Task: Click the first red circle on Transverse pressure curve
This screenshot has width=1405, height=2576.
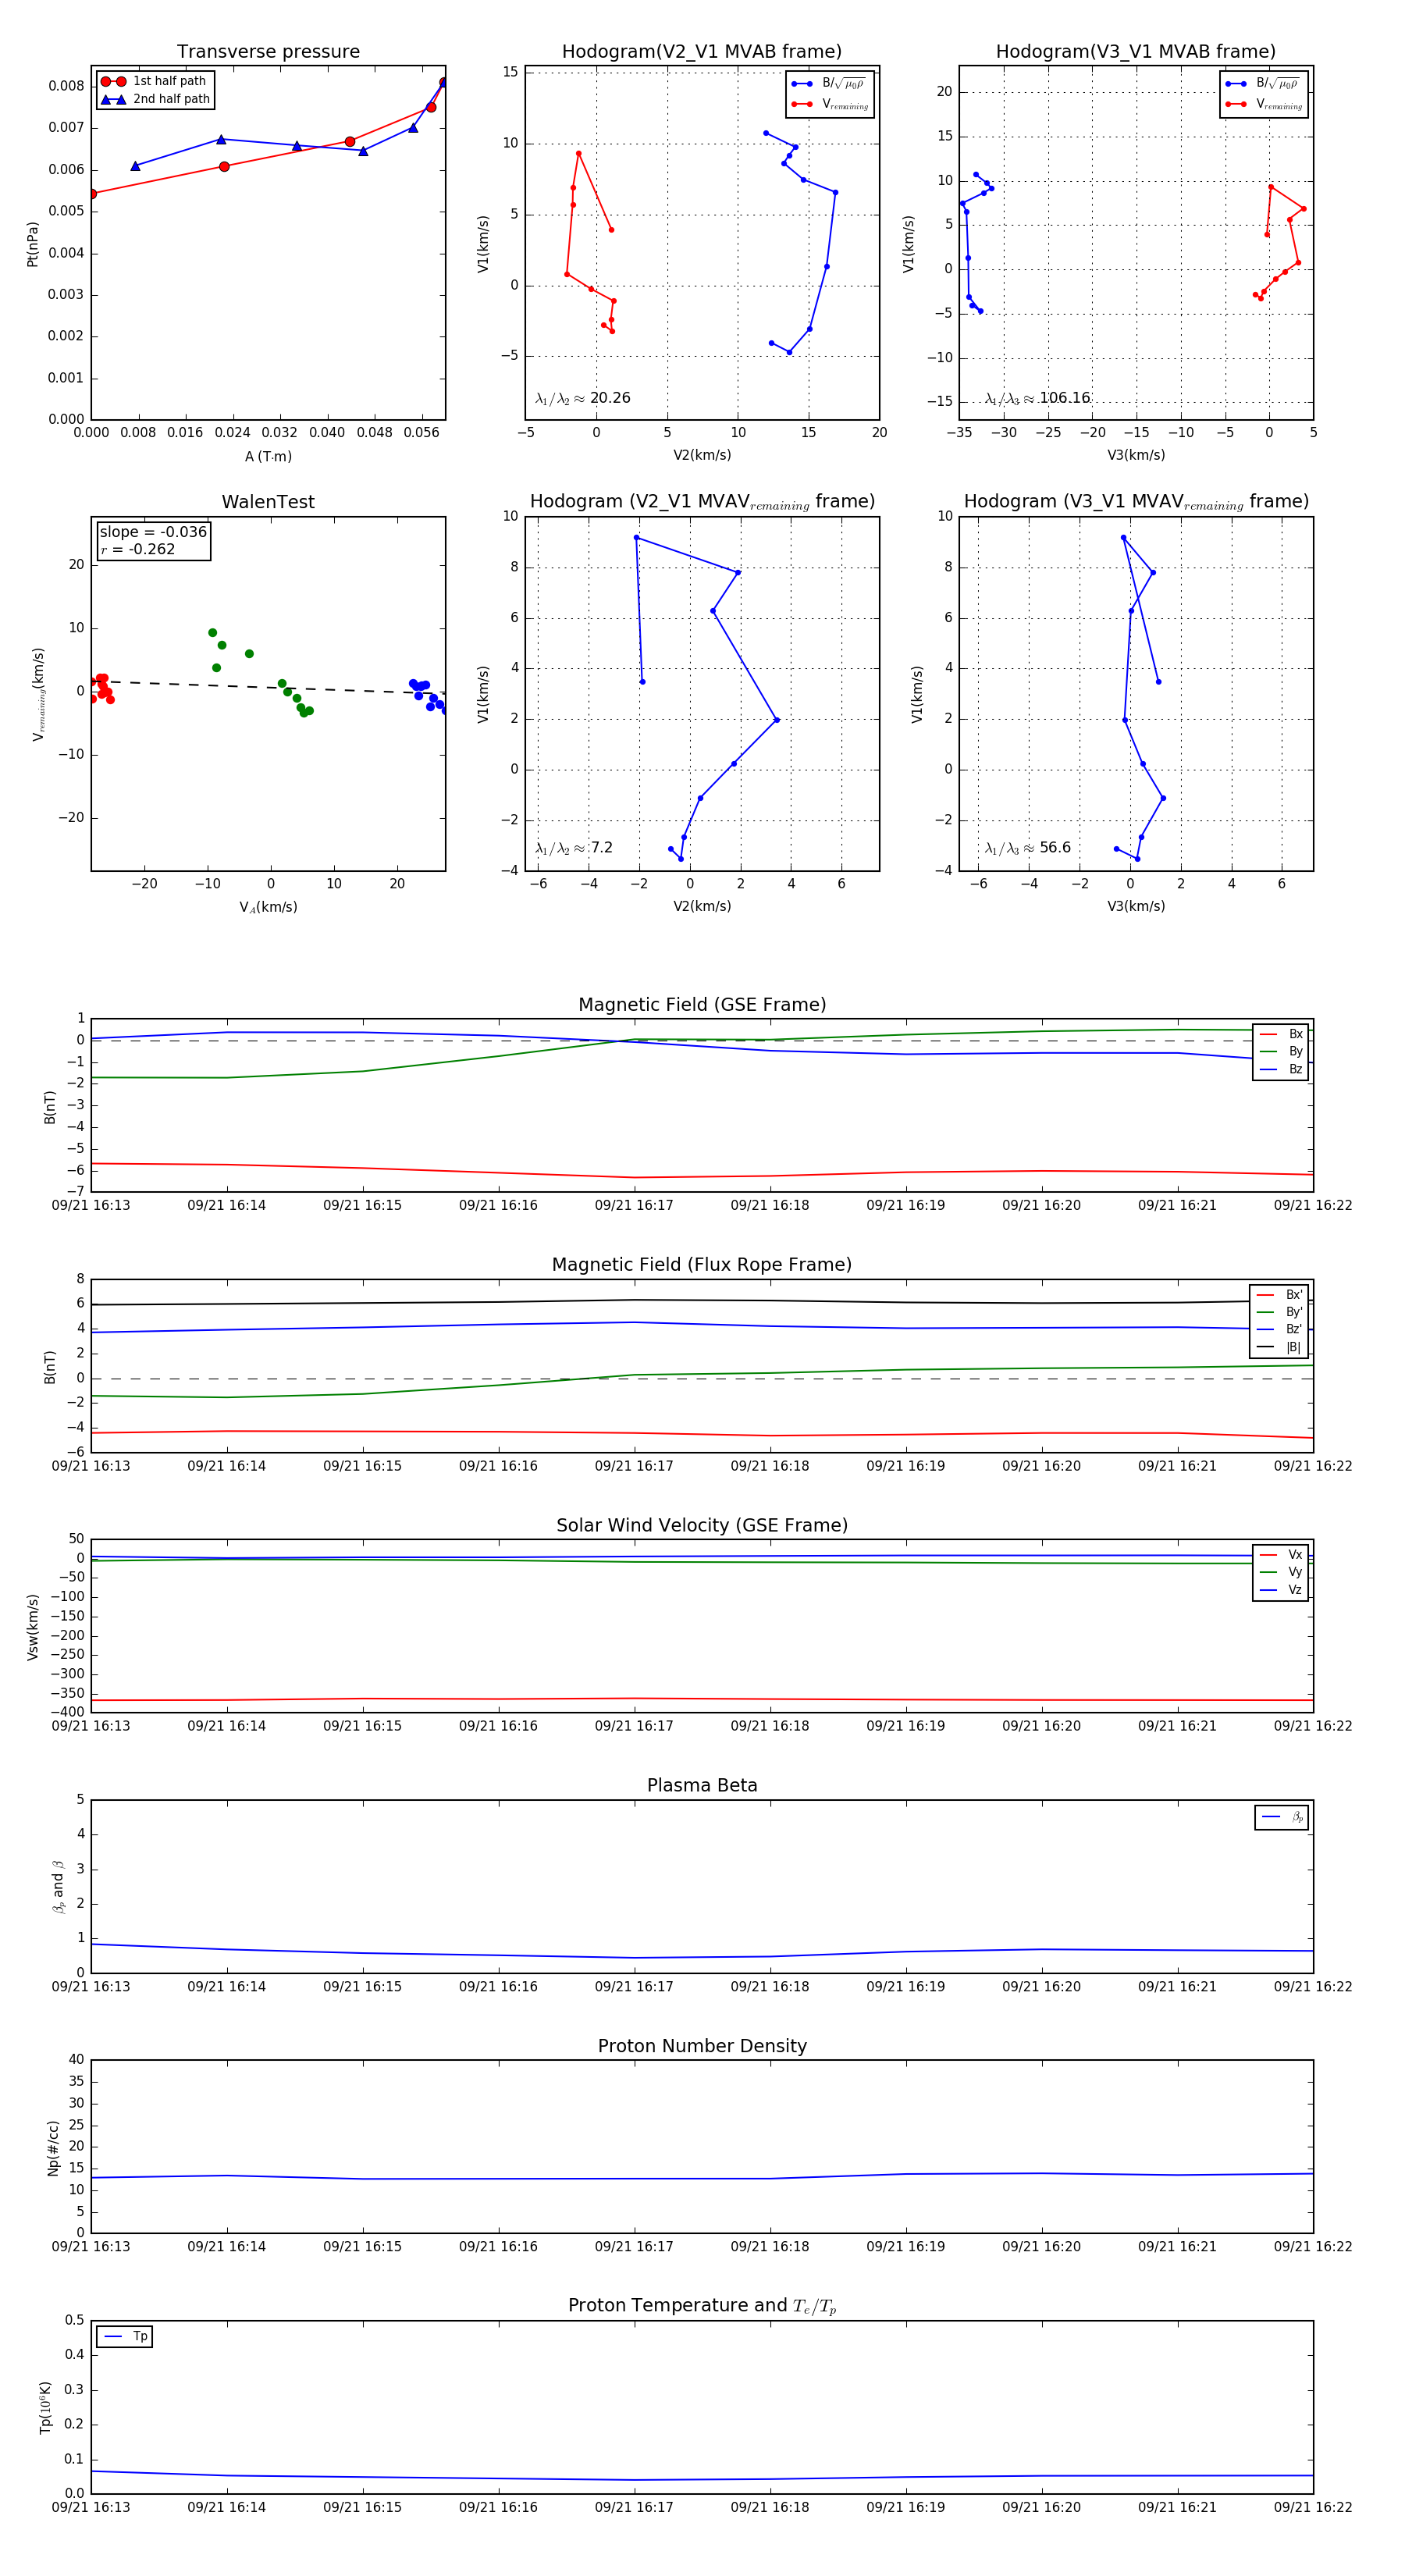Action: 92,194
